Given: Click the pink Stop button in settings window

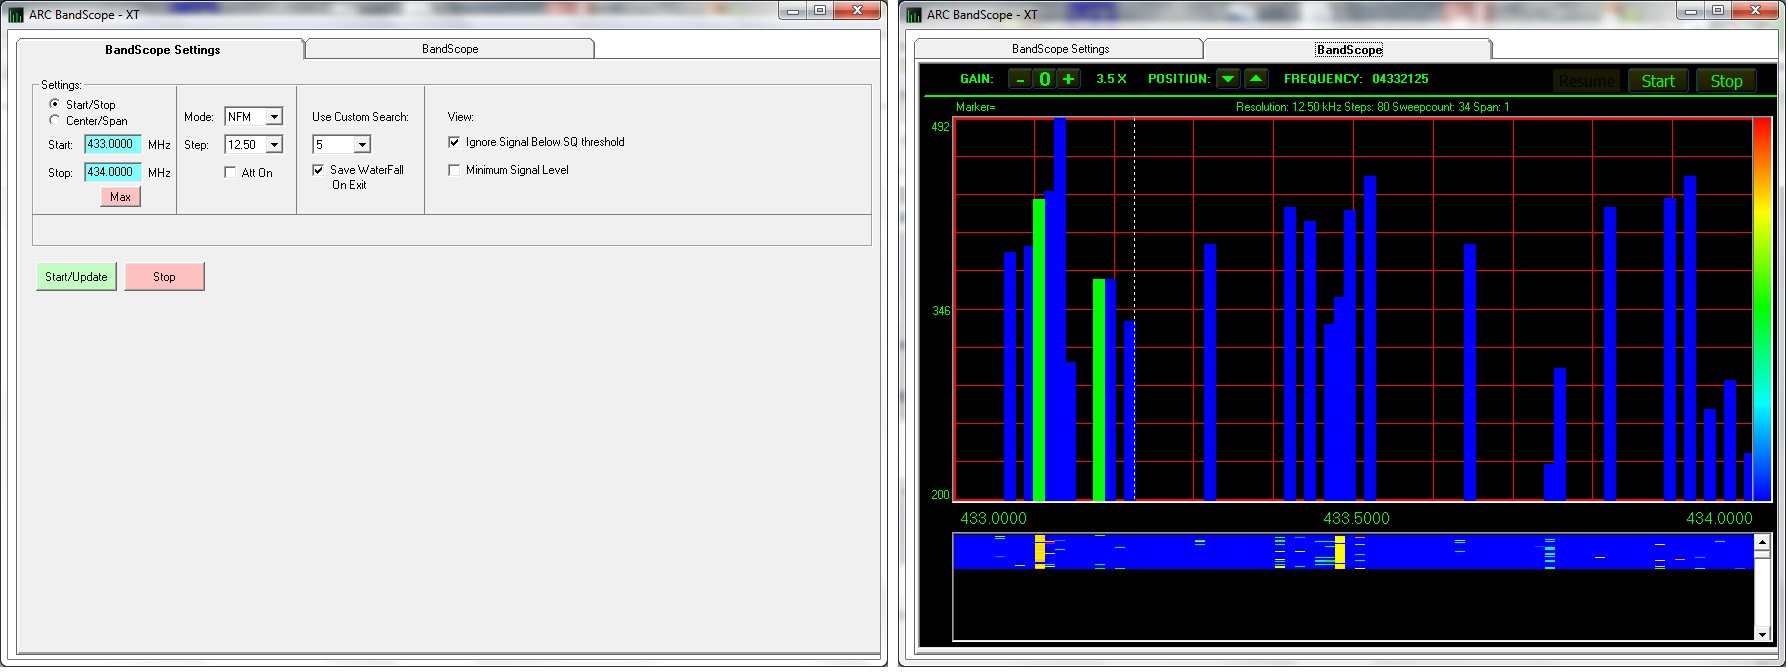Looking at the screenshot, I should click(x=164, y=277).
